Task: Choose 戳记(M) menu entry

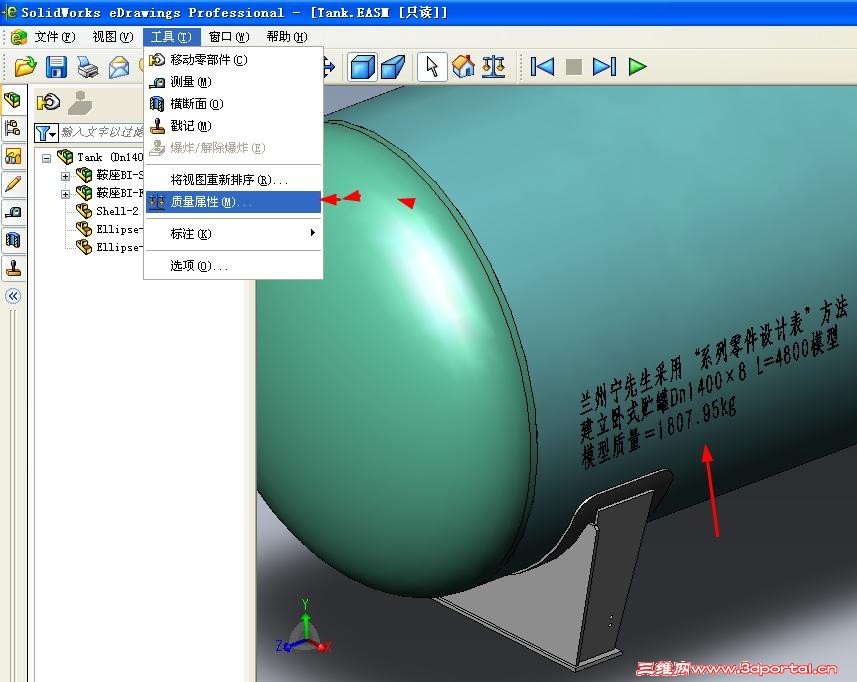Action: pyautogui.click(x=233, y=126)
